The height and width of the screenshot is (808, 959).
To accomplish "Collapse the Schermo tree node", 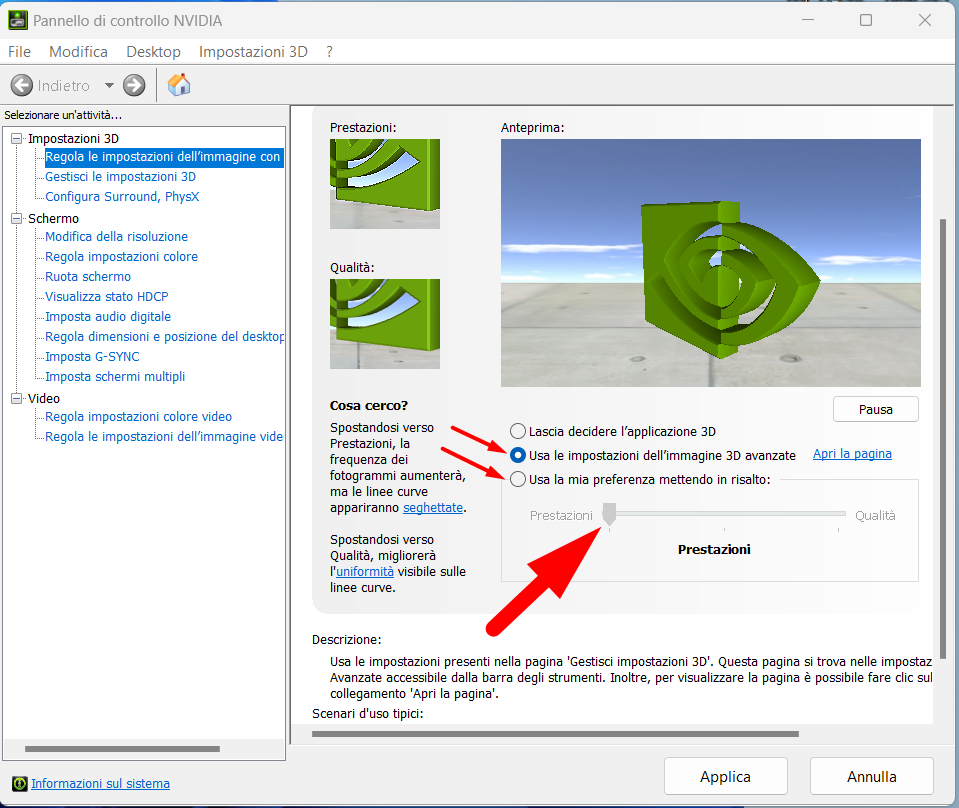I will [17, 218].
